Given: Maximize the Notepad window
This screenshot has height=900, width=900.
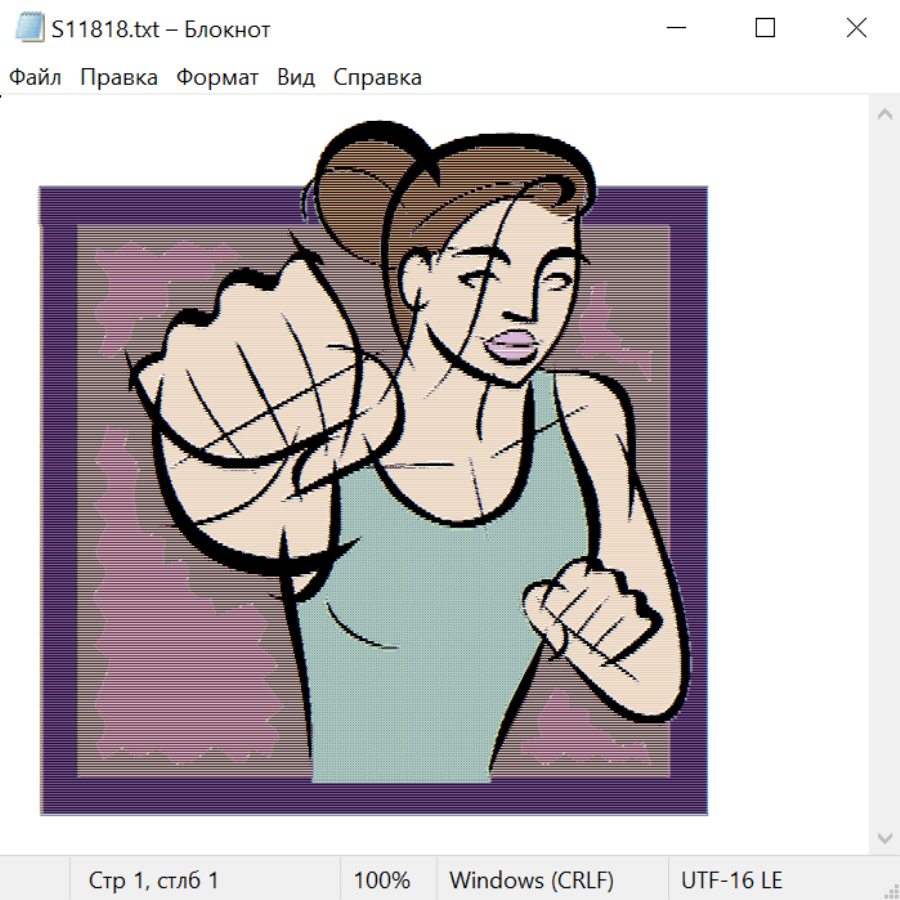Looking at the screenshot, I should click(765, 28).
